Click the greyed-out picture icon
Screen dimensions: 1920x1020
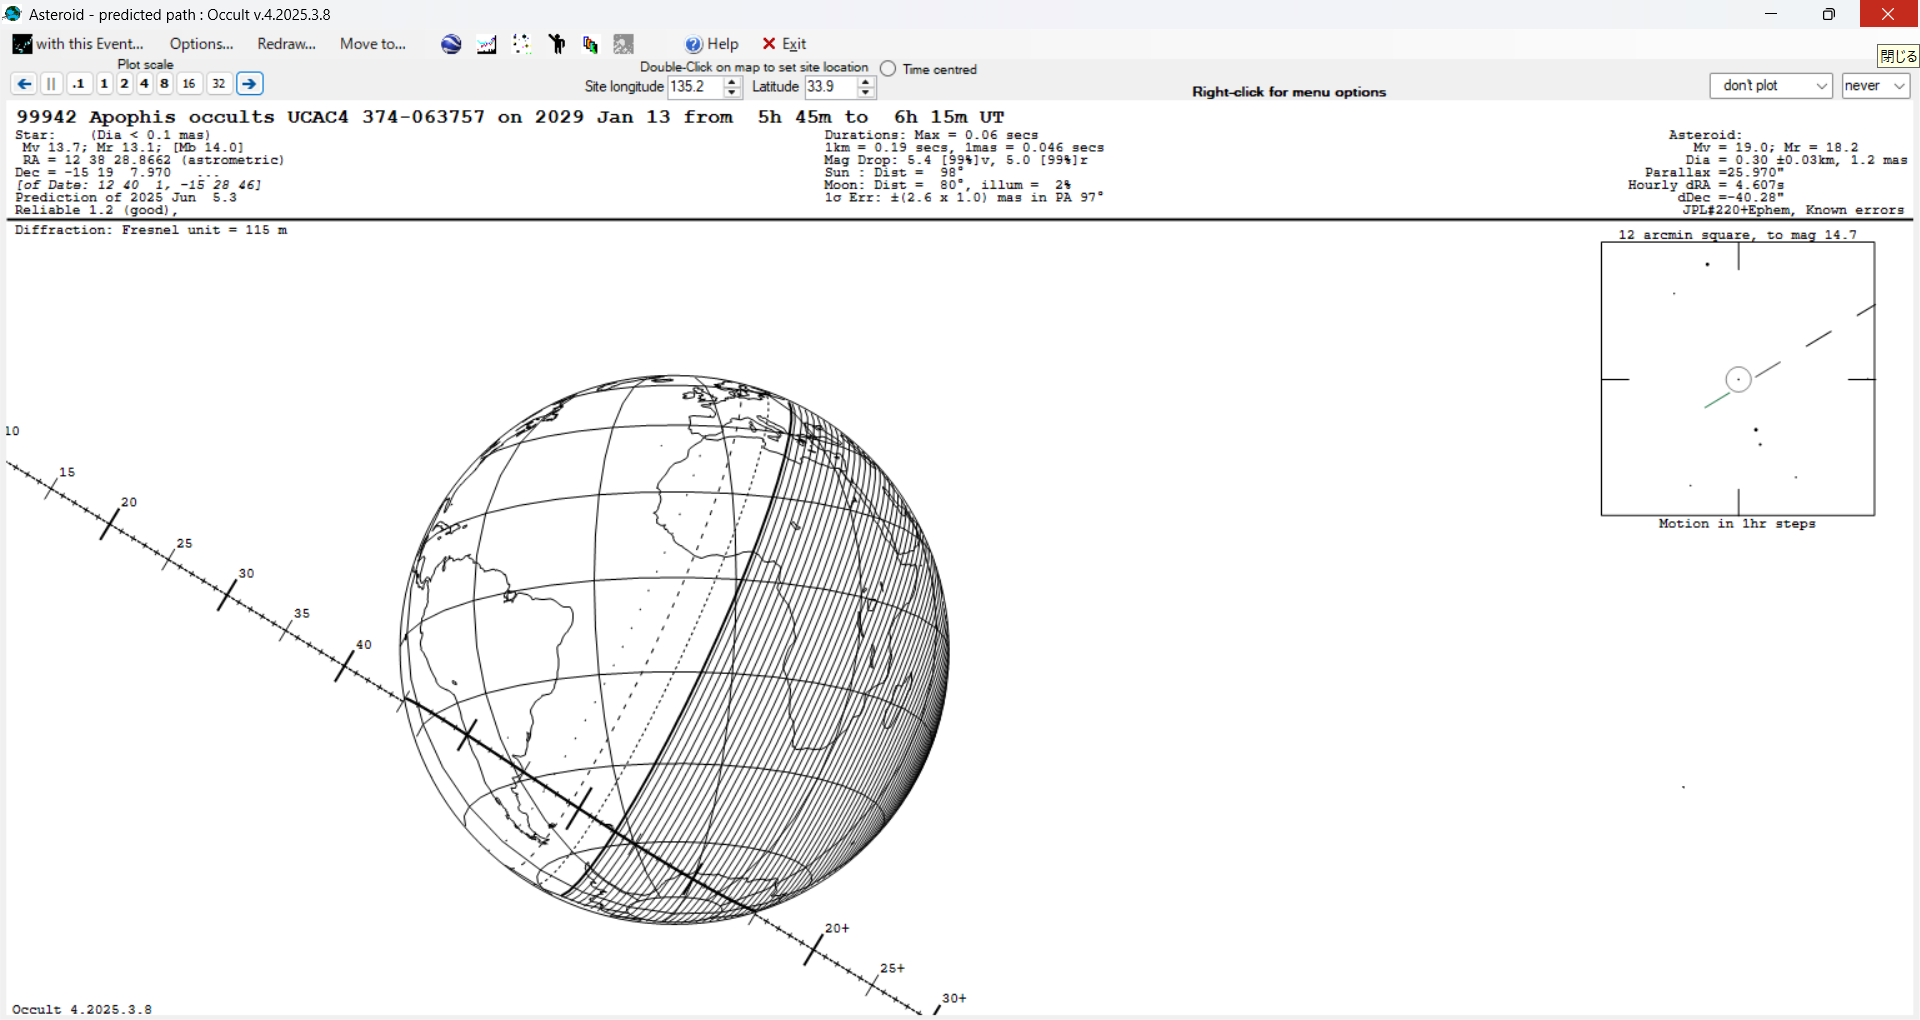(623, 44)
